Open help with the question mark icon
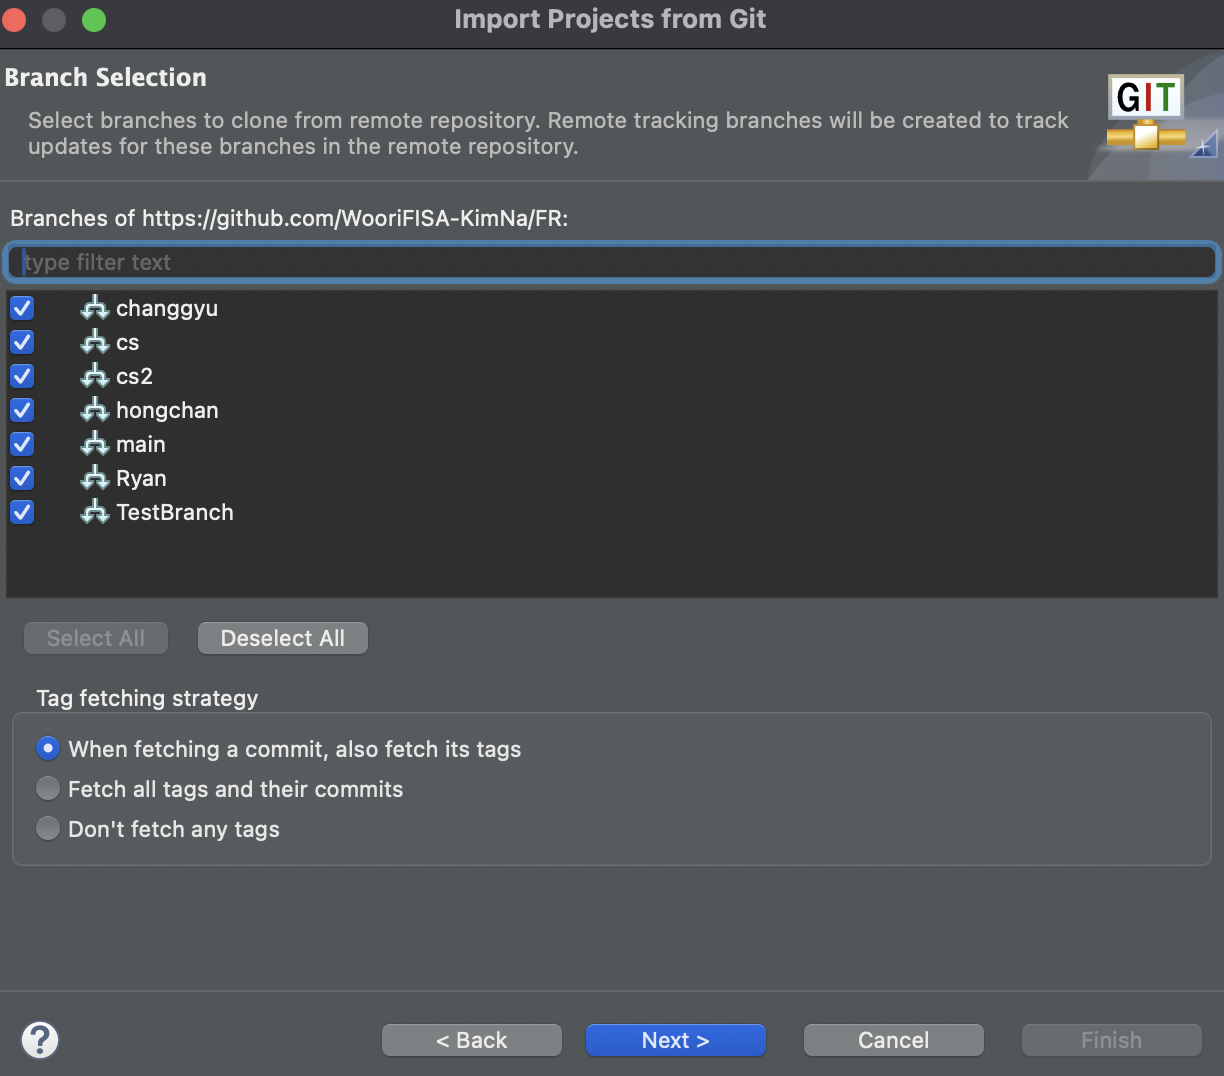This screenshot has height=1076, width=1224. pos(40,1040)
